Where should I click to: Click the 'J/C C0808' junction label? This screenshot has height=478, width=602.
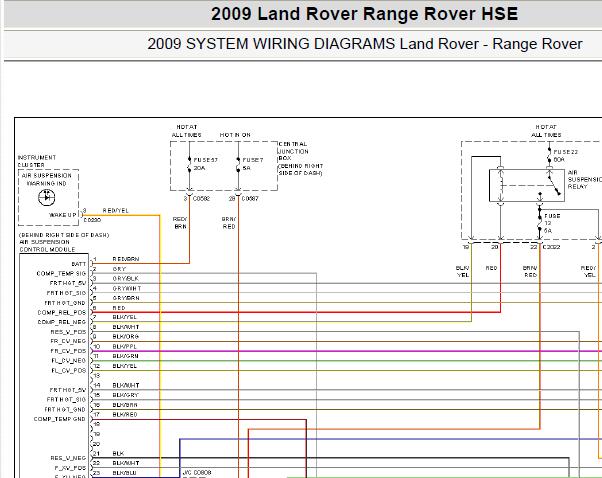pos(197,473)
